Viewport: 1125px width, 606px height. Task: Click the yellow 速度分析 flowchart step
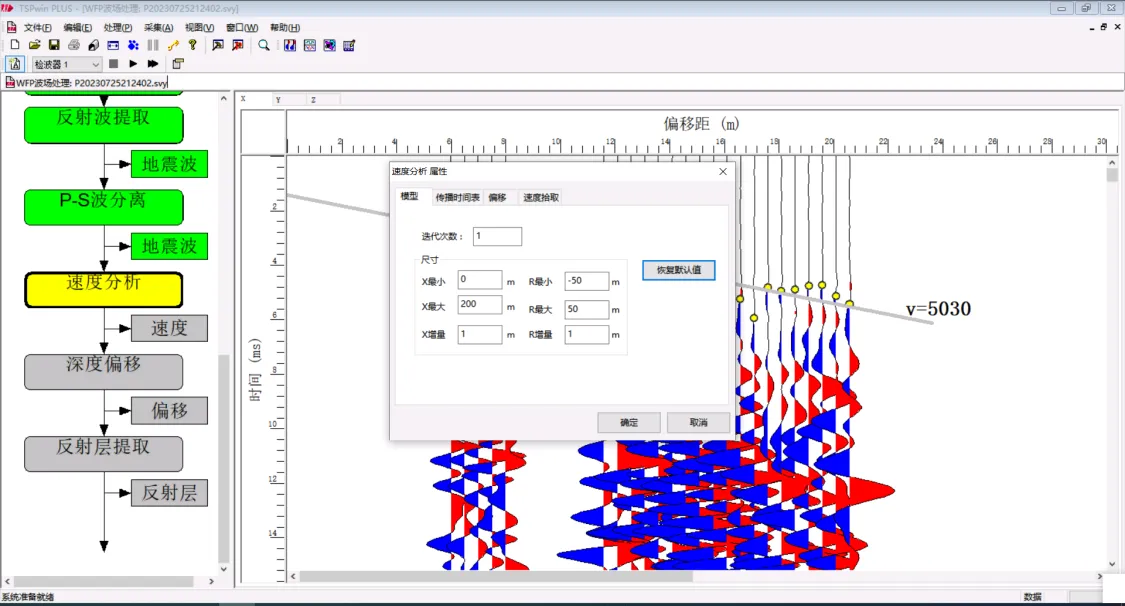[104, 290]
